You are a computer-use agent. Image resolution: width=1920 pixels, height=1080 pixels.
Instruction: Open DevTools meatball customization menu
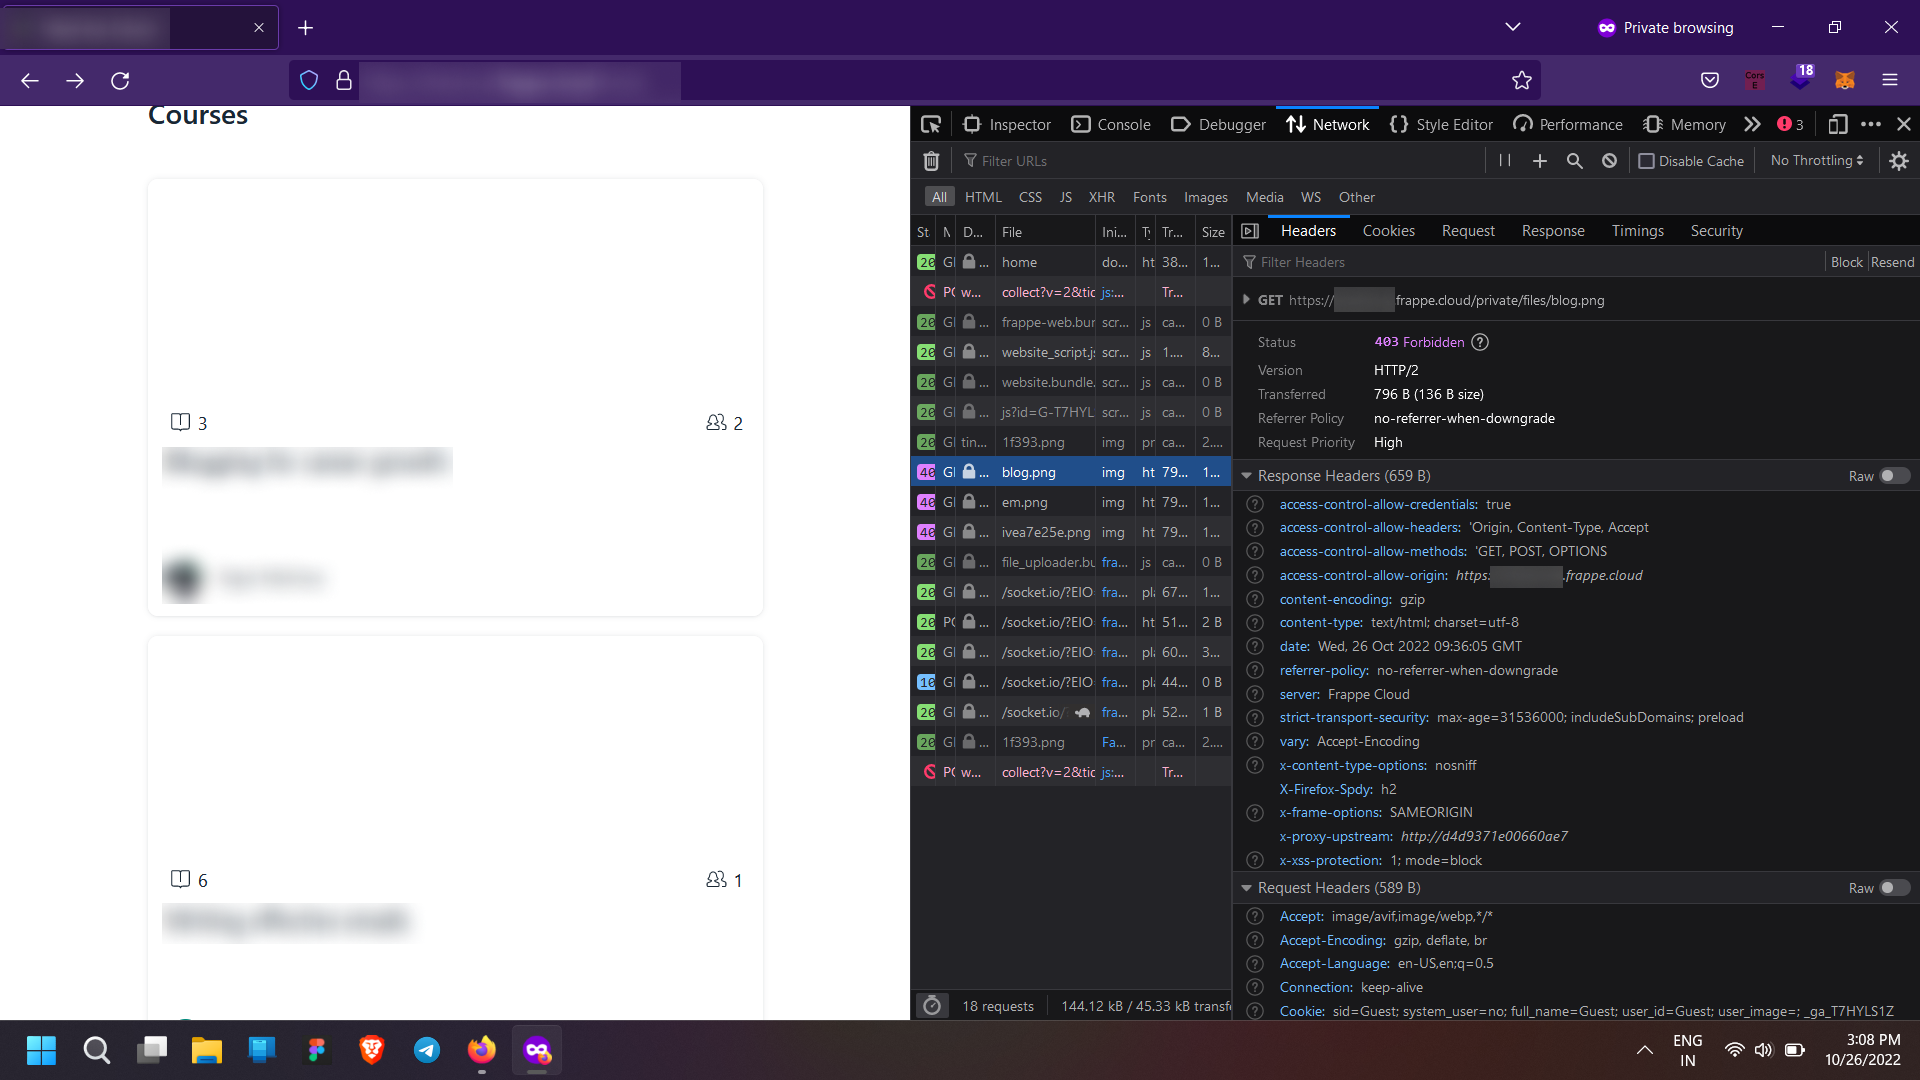coord(1872,123)
